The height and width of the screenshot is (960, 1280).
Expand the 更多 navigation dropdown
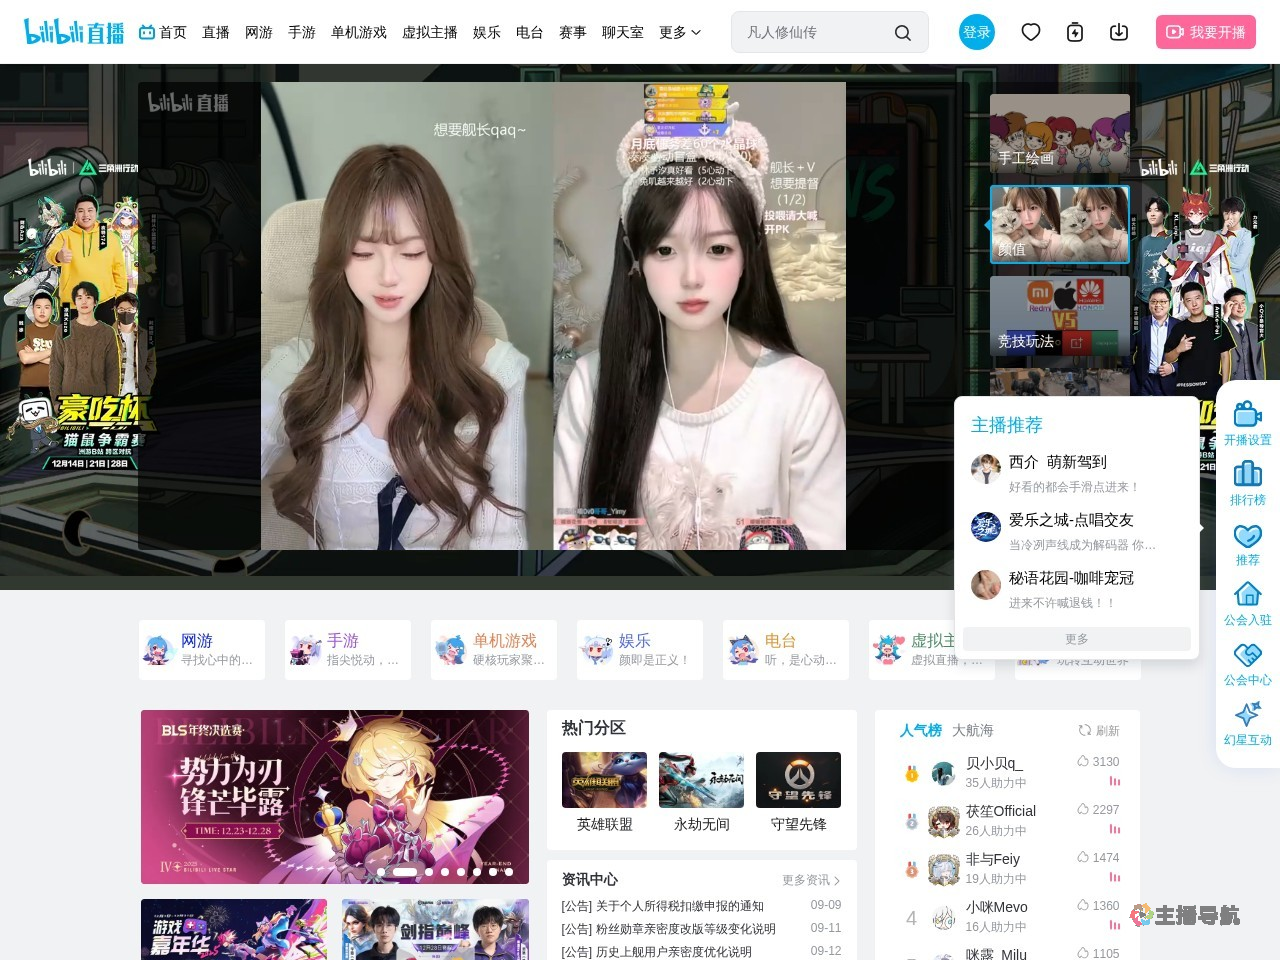tap(680, 32)
